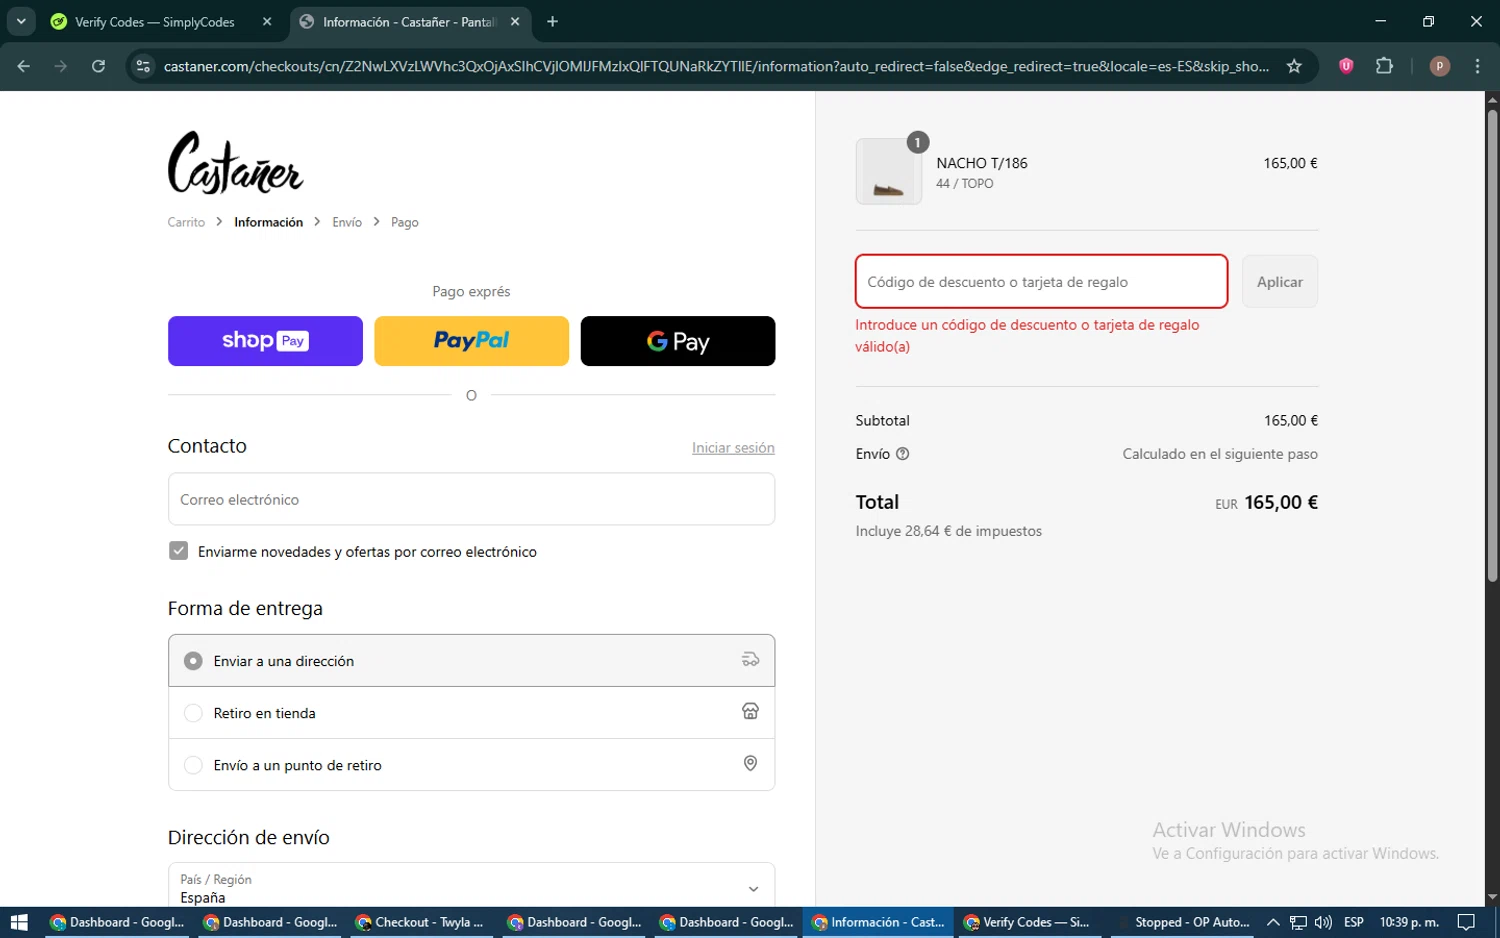Select the Pago breadcrumb step

(405, 222)
